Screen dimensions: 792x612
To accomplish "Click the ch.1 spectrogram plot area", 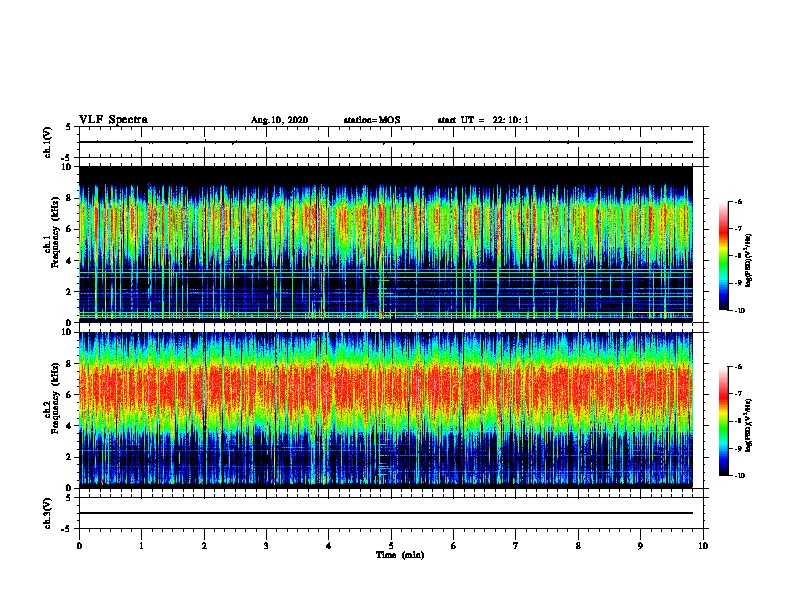I will pyautogui.click(x=386, y=244).
